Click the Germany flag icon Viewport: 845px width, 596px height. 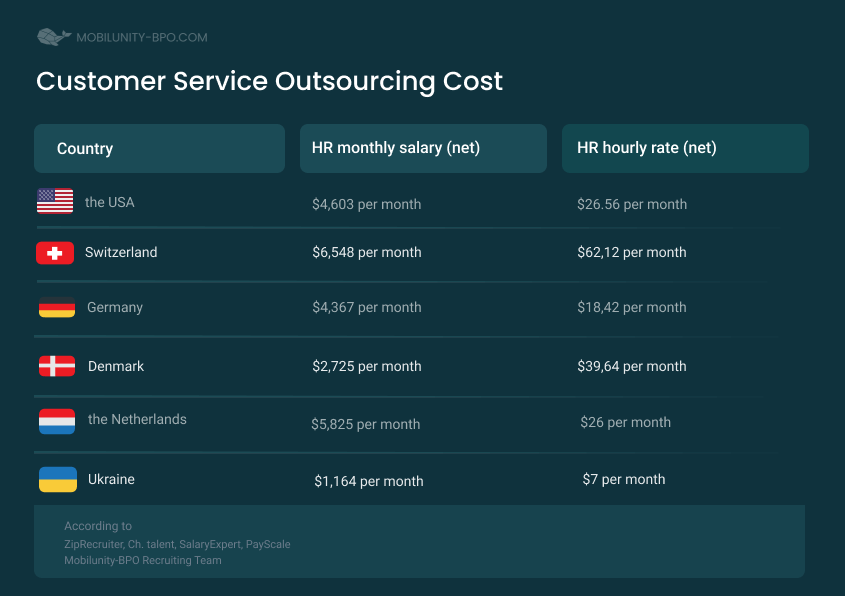57,307
